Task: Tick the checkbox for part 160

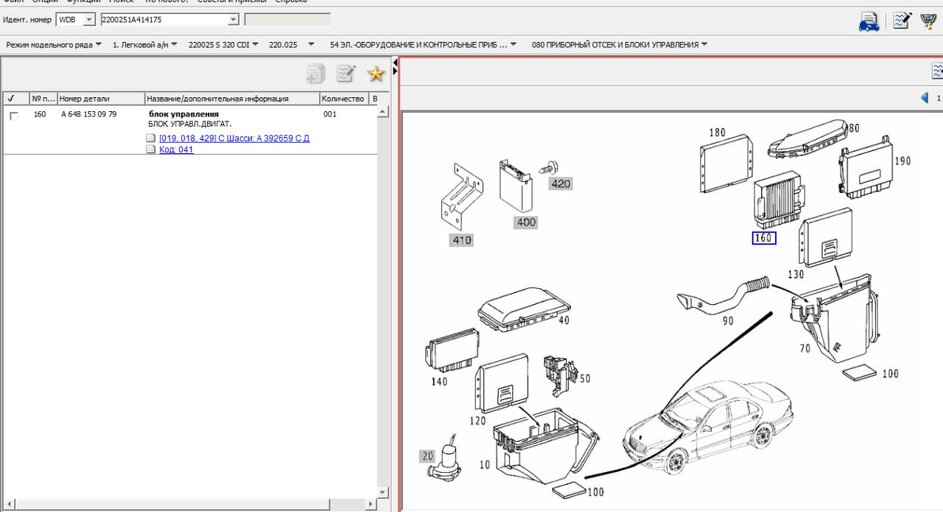Action: (13, 116)
